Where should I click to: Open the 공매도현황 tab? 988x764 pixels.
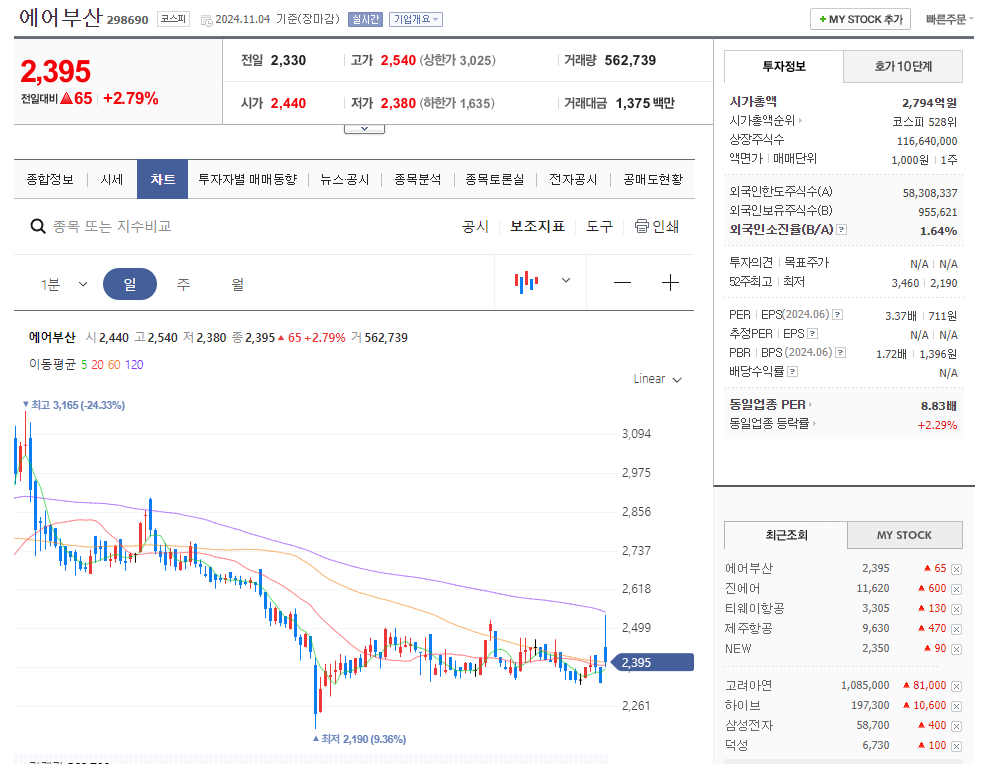point(653,180)
